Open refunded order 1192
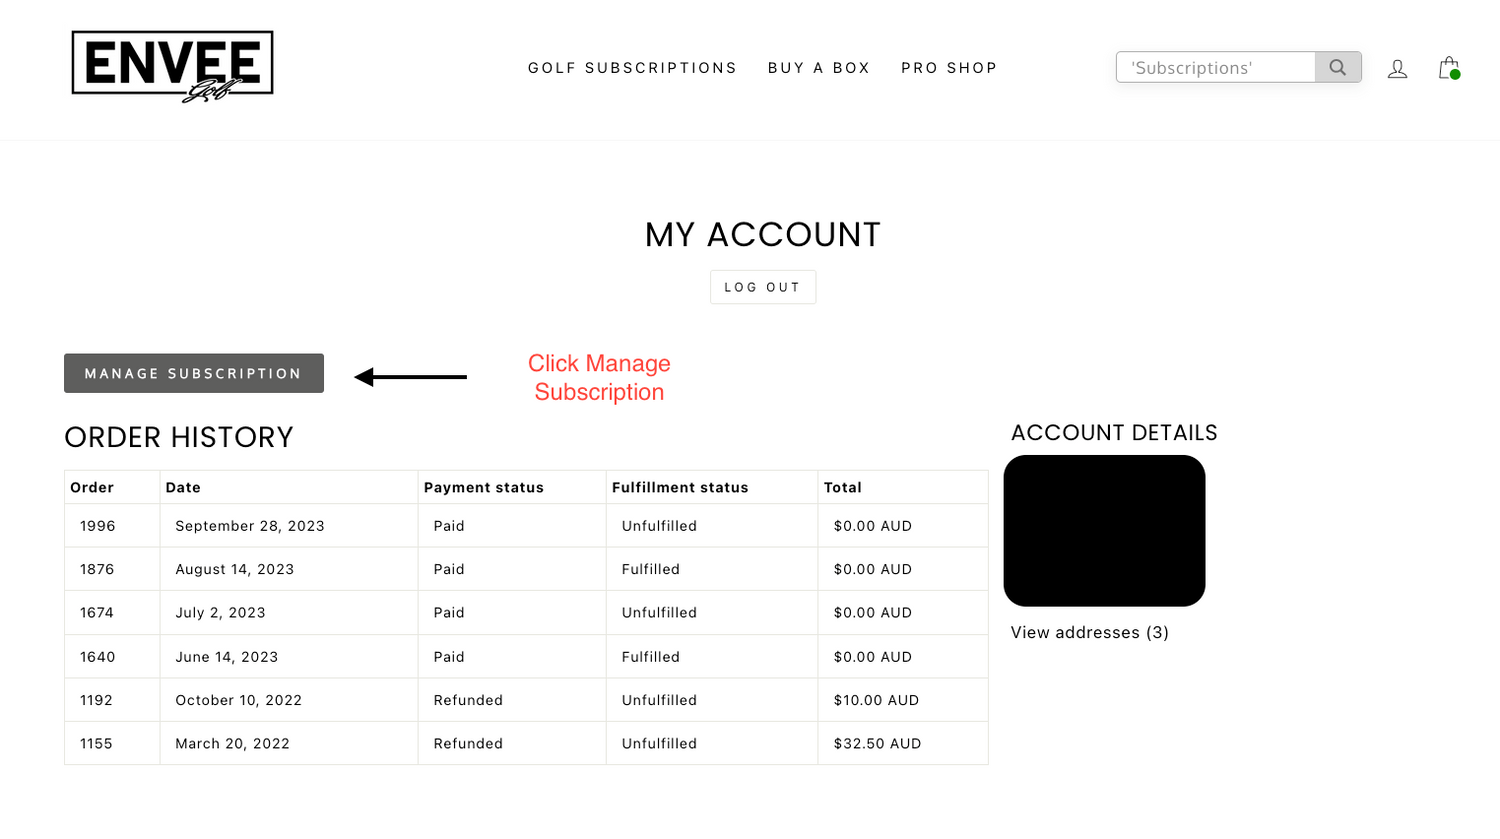The width and height of the screenshot is (1500, 839). coord(96,700)
